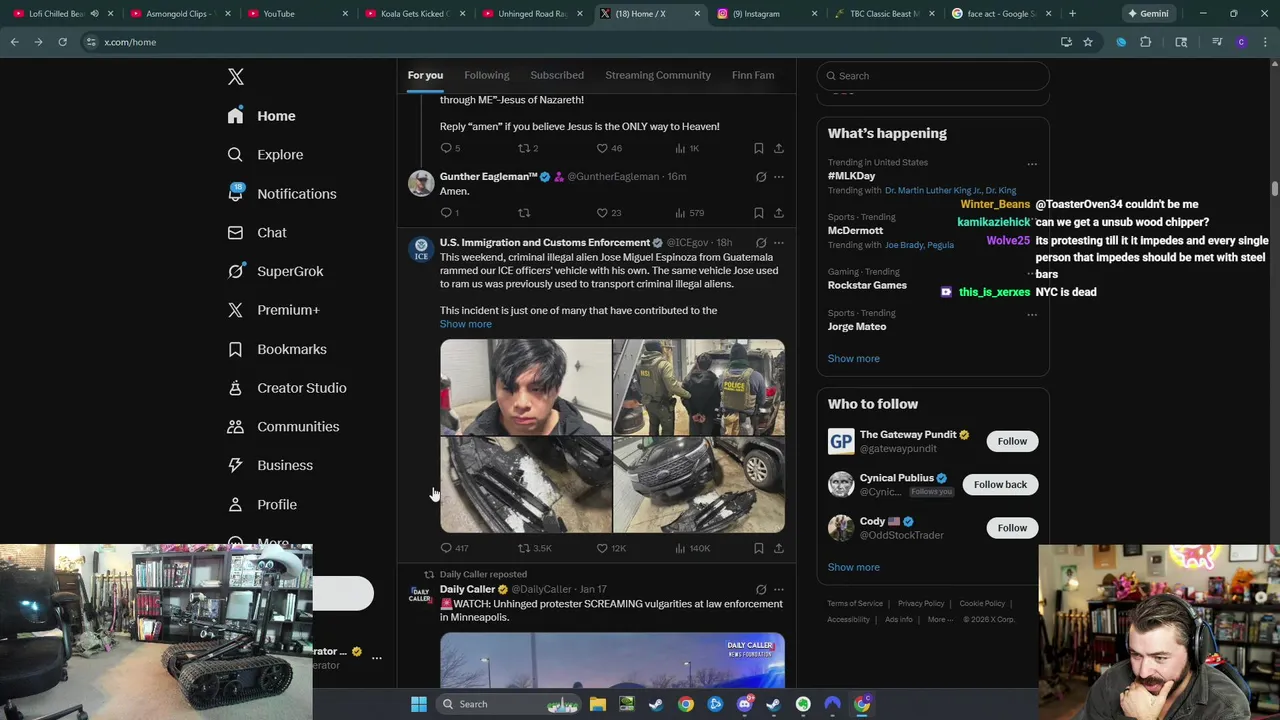
Task: Follow The Gateway Pundit
Action: (x=1012, y=441)
